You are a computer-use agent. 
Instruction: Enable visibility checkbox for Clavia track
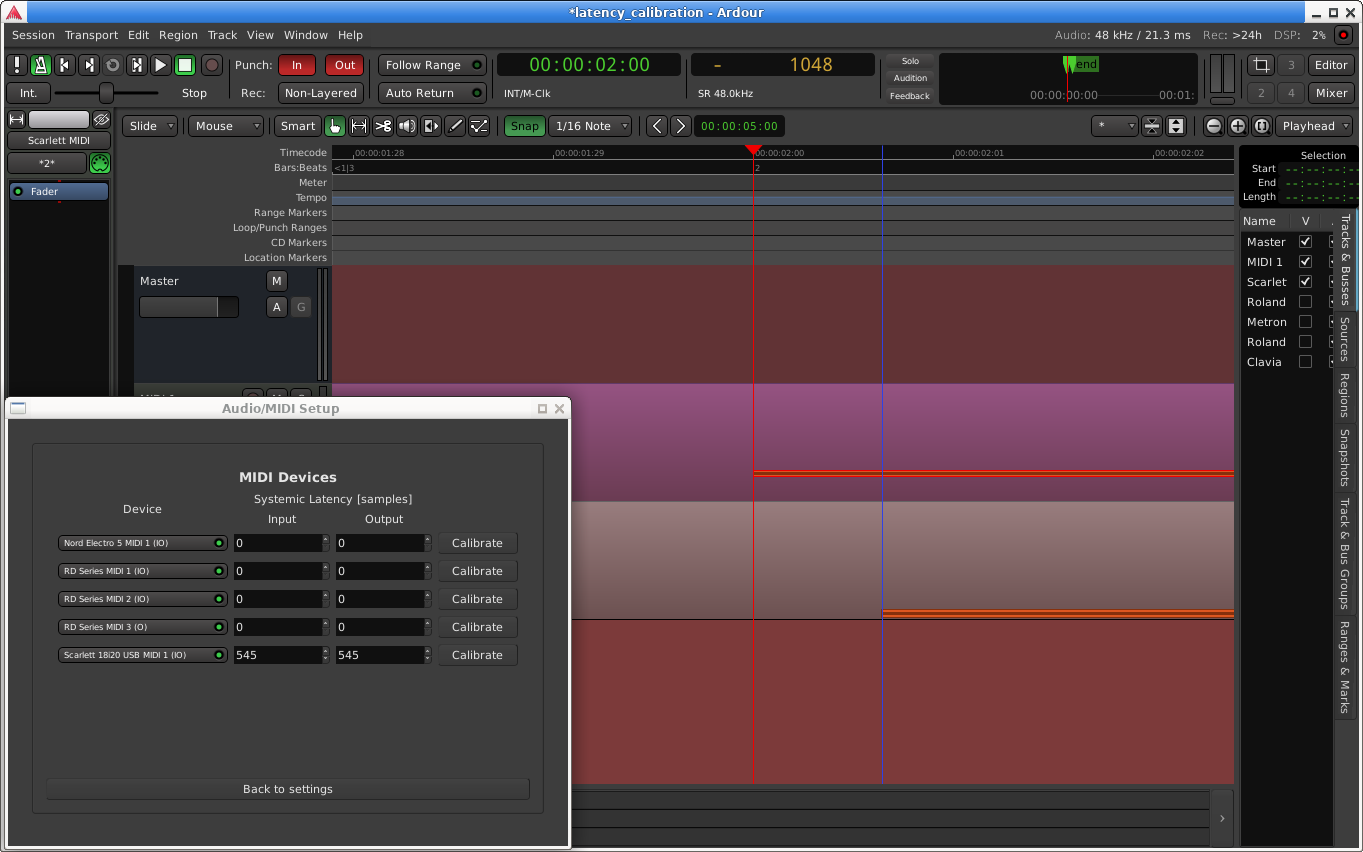(1305, 362)
